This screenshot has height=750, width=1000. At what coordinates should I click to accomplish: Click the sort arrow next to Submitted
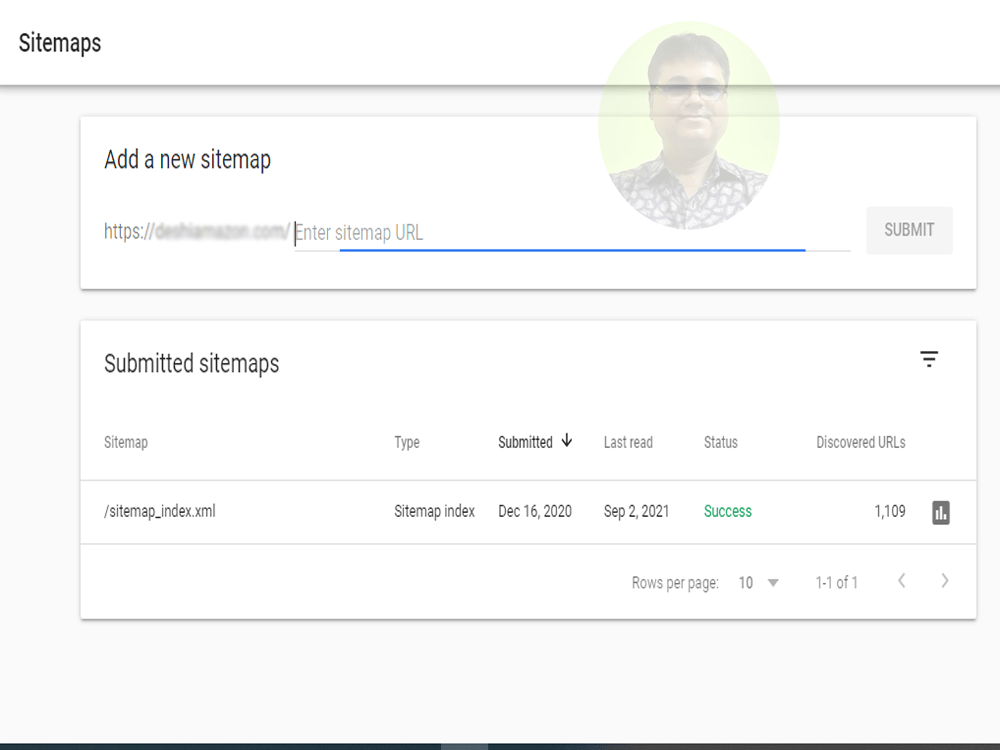click(566, 441)
